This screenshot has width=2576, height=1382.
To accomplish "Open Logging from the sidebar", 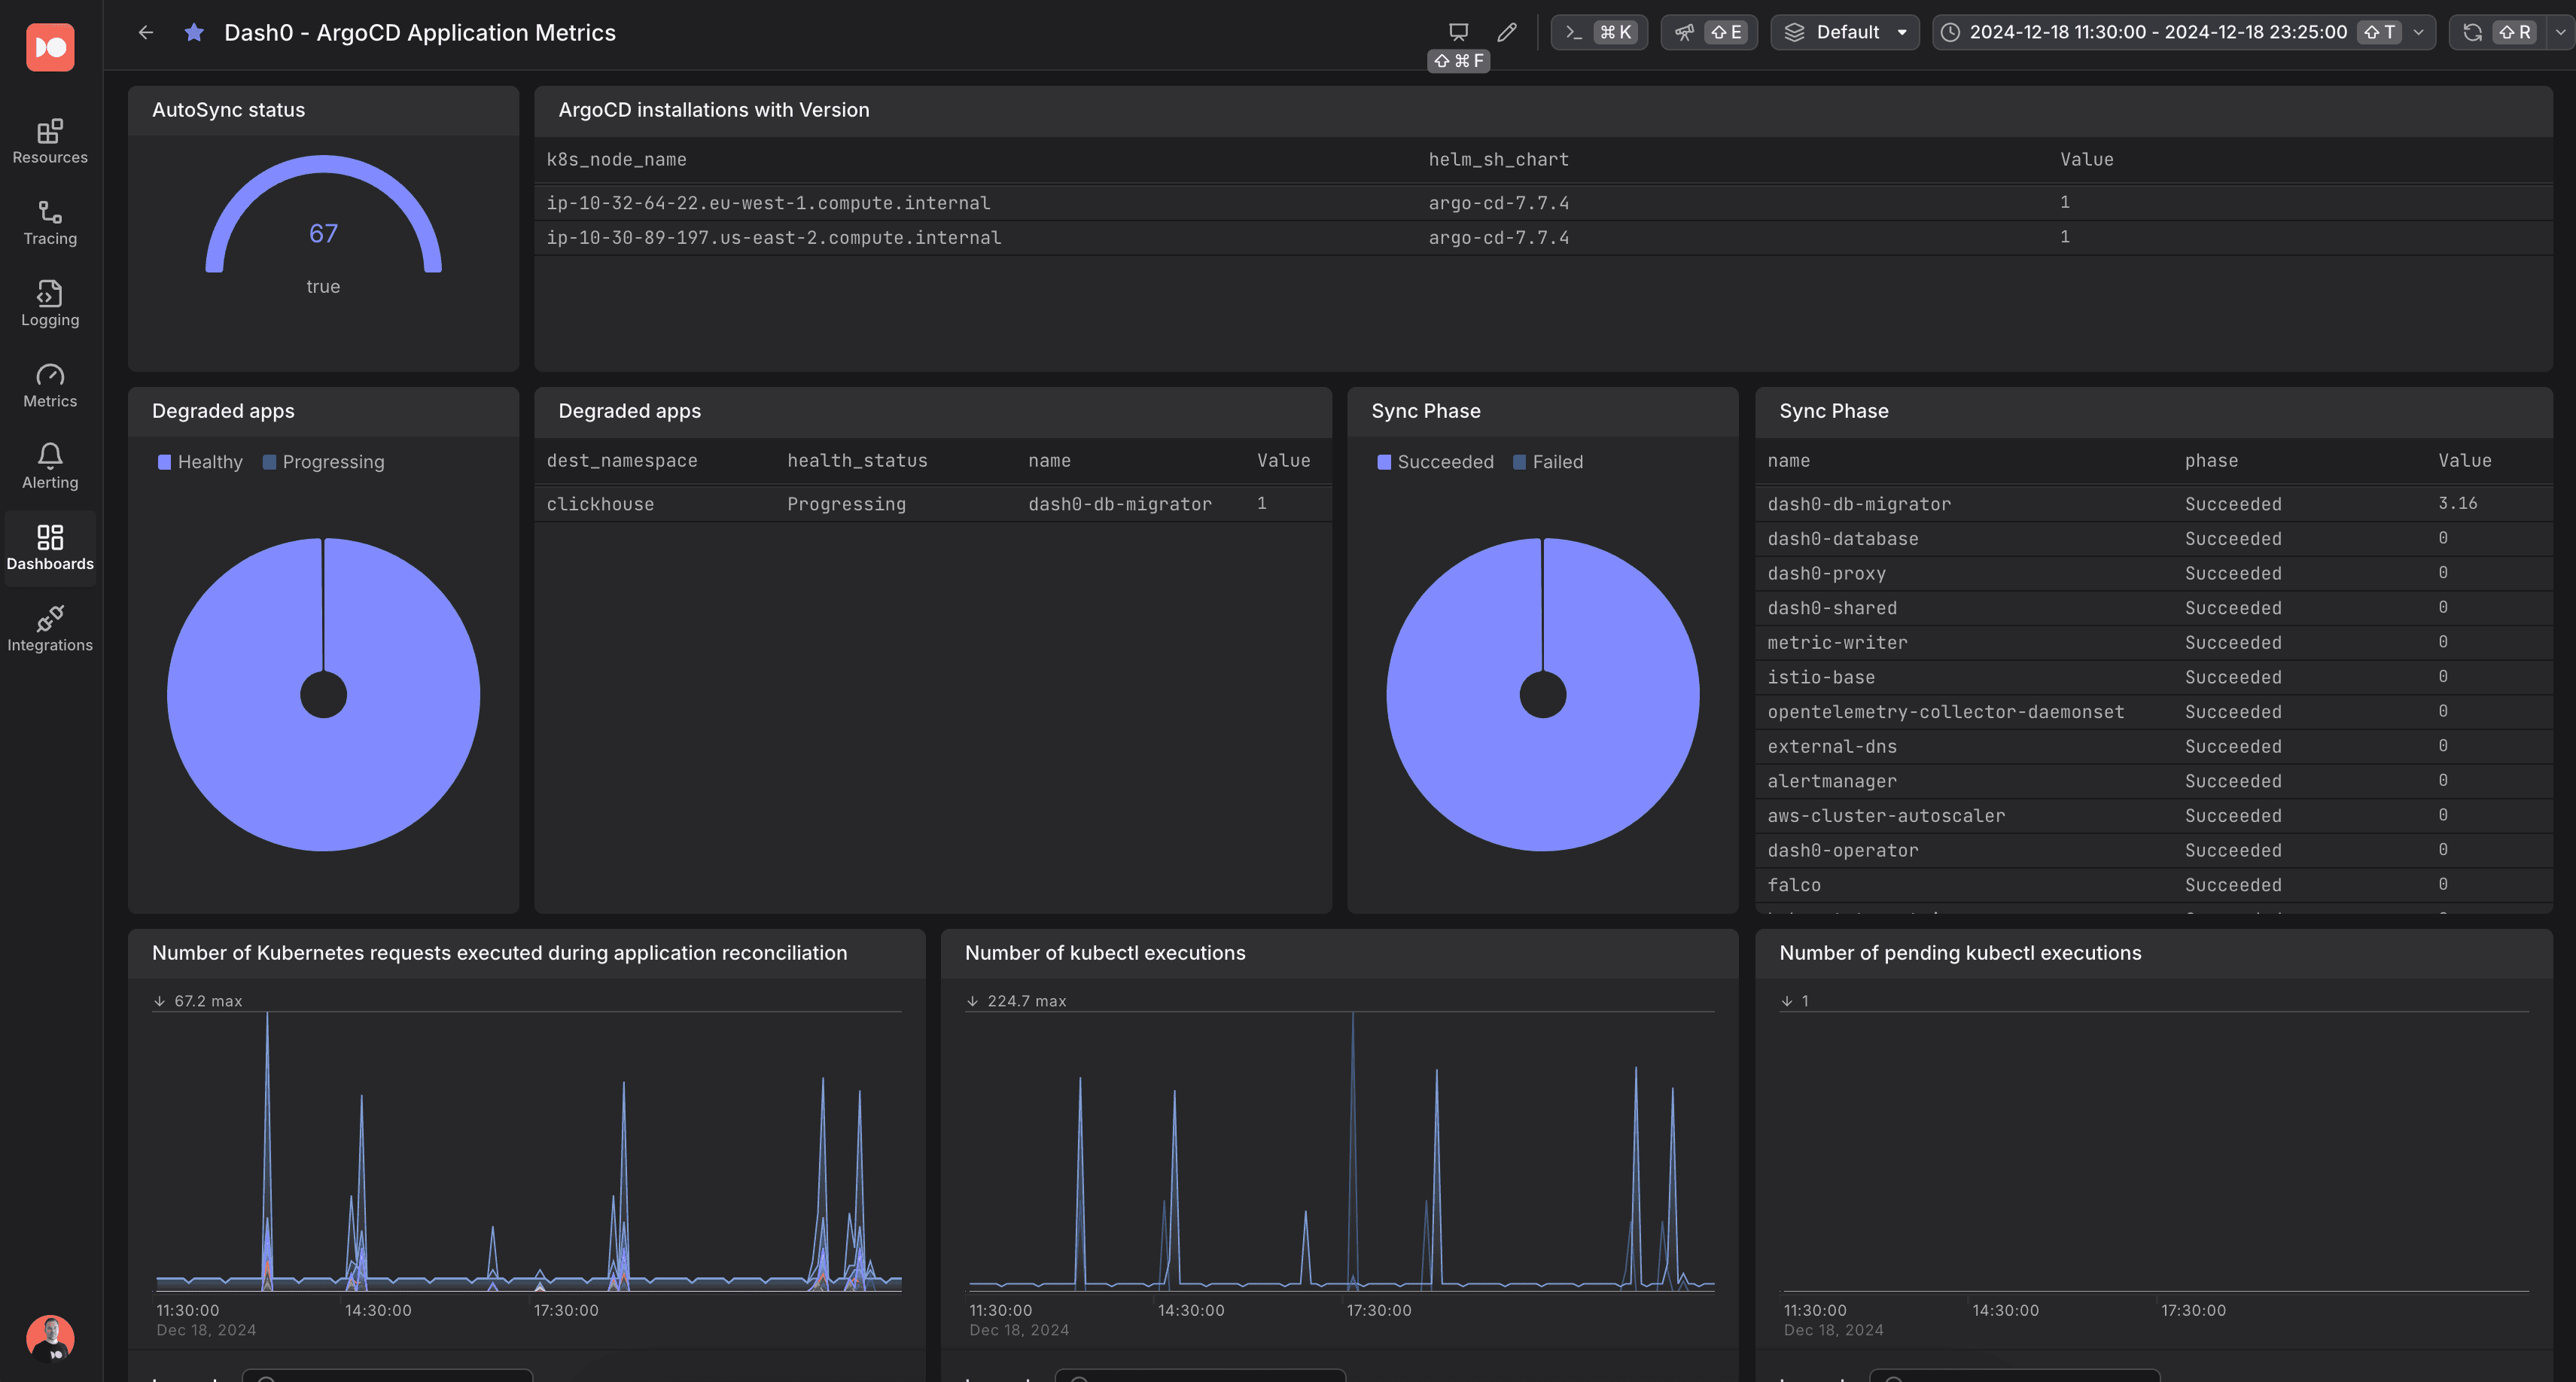I will point(50,304).
